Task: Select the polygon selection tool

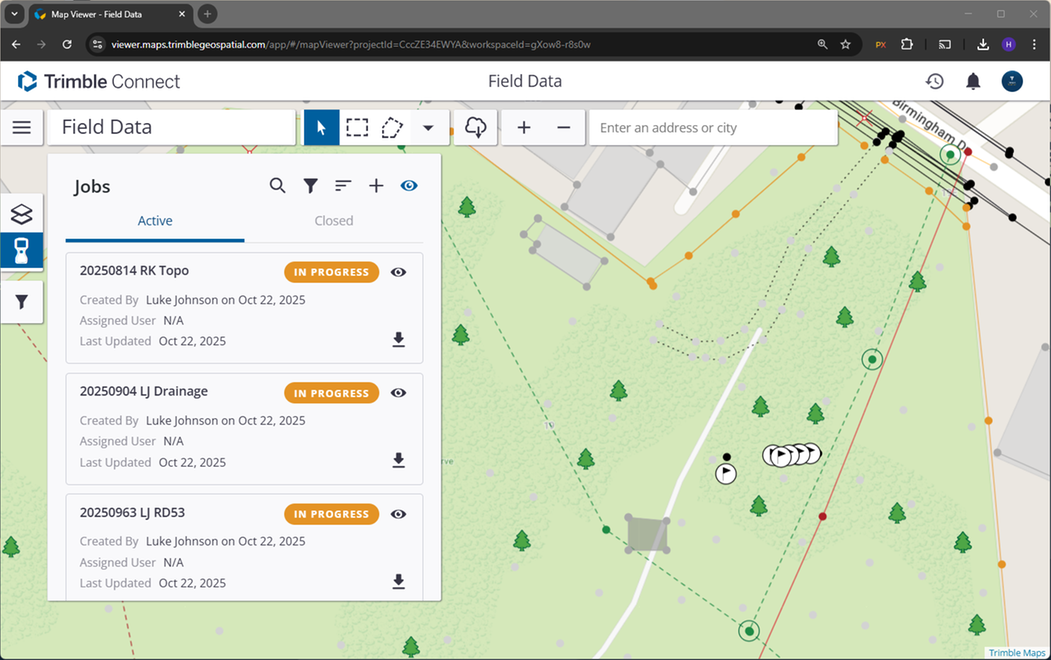Action: [x=392, y=128]
